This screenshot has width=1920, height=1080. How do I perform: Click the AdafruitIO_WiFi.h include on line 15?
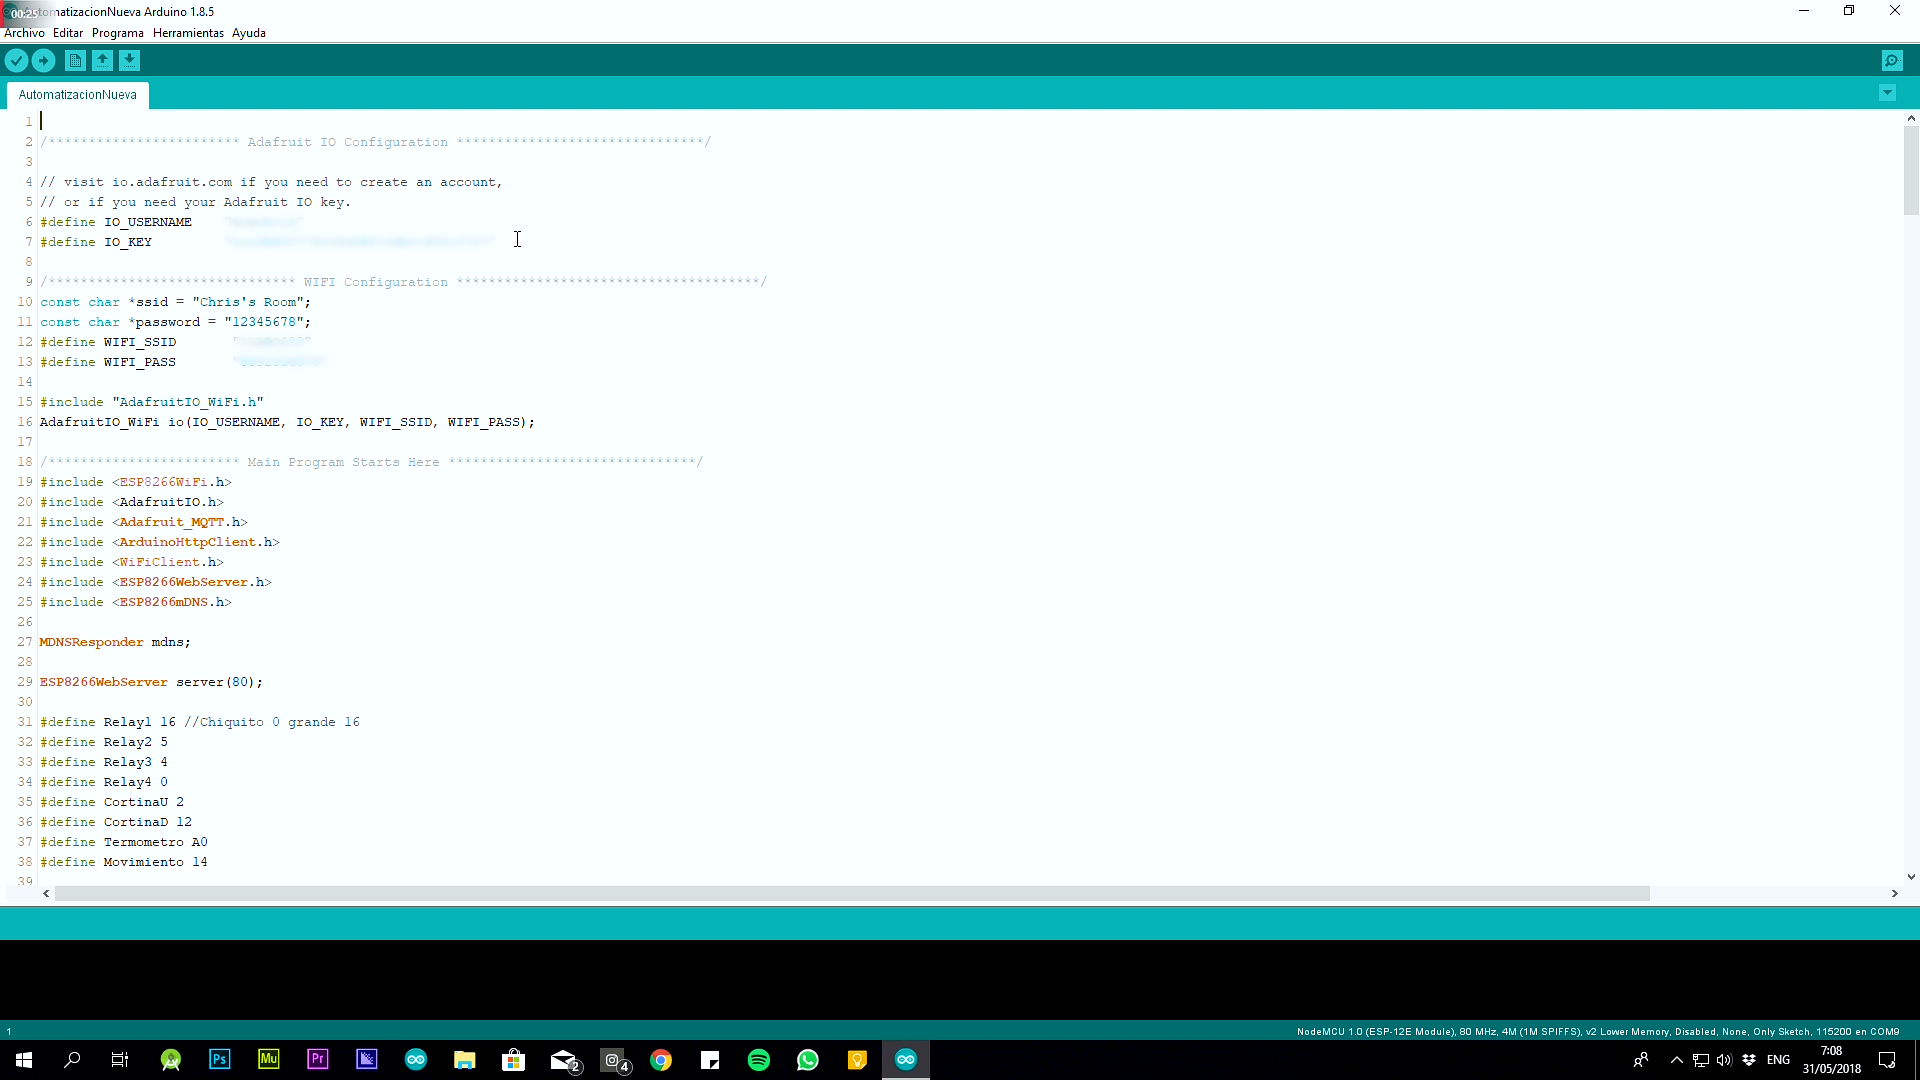[152, 402]
